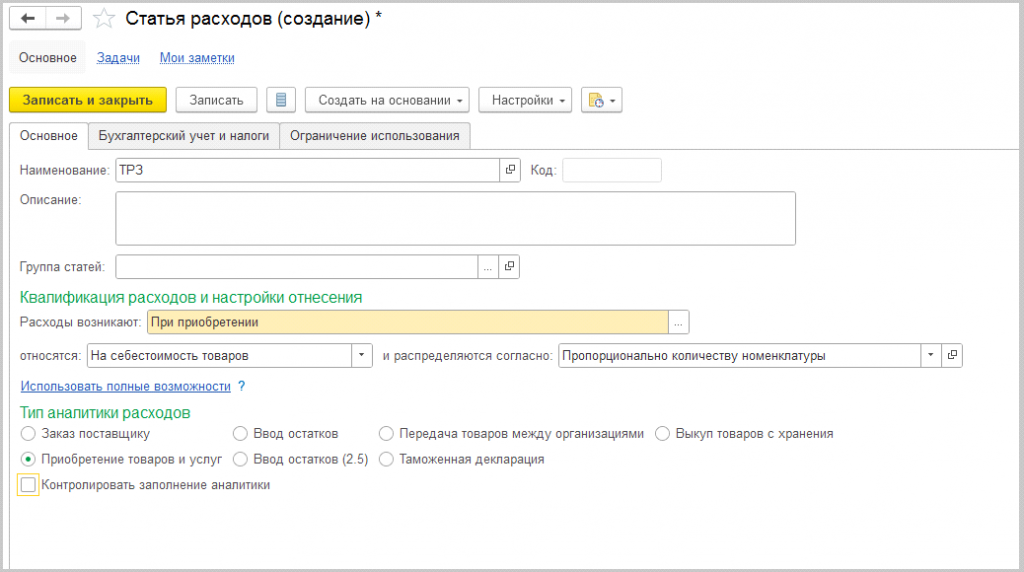Click the list report icon next to Записать
The image size is (1024, 572).
pos(281,100)
